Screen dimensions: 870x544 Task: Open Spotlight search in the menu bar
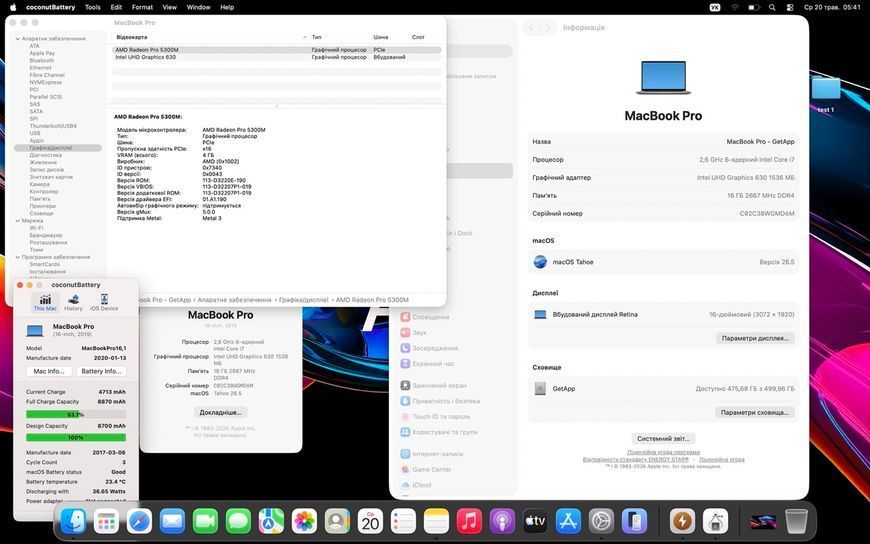(x=772, y=7)
